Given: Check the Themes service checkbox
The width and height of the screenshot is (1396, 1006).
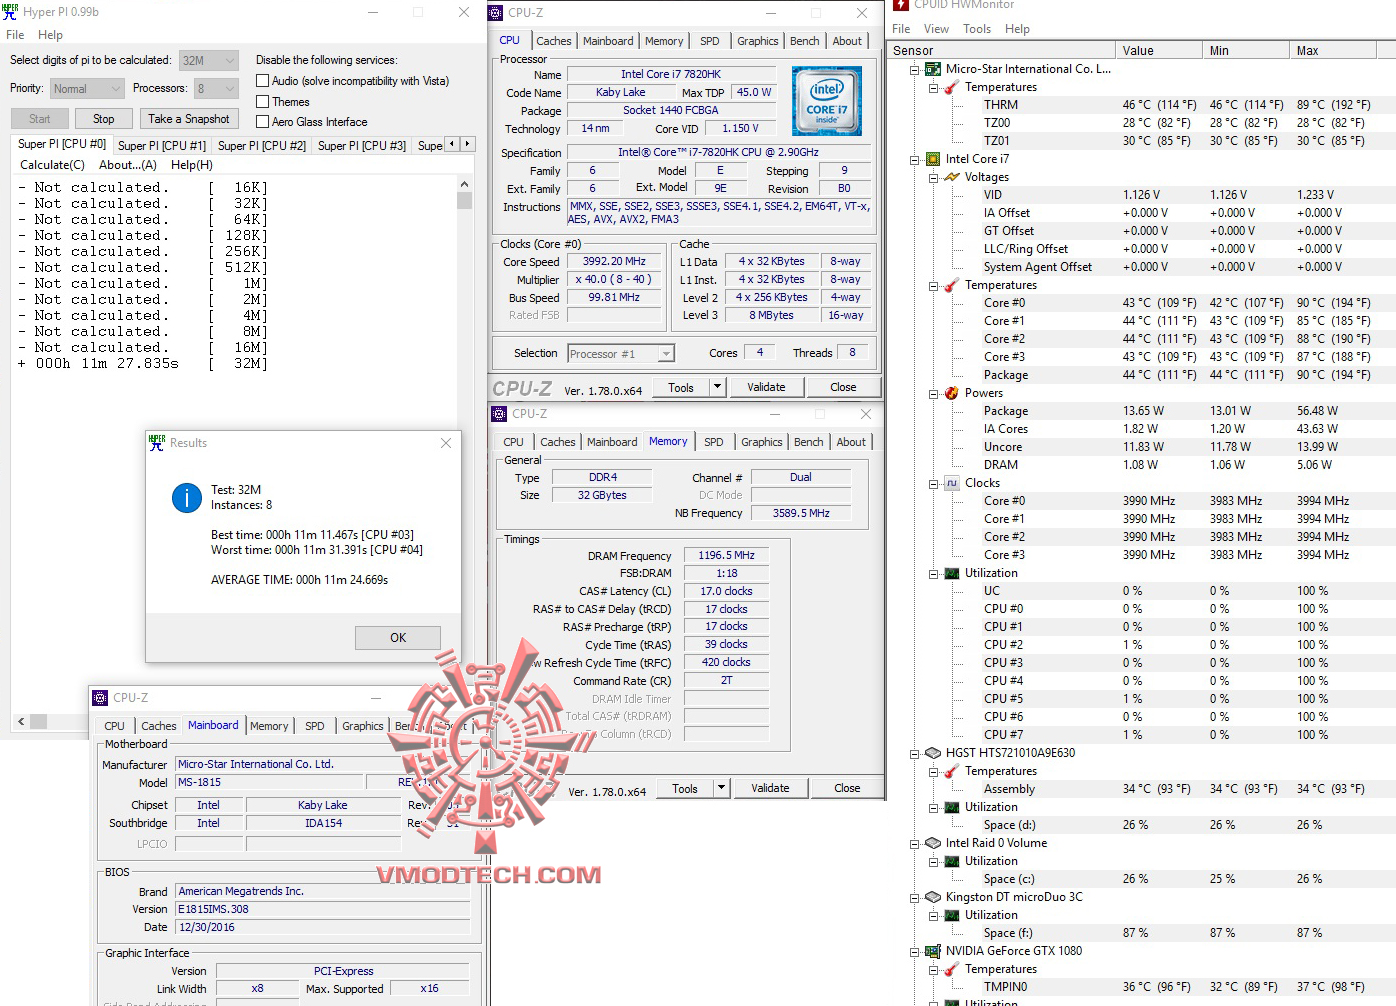Looking at the screenshot, I should (x=261, y=101).
